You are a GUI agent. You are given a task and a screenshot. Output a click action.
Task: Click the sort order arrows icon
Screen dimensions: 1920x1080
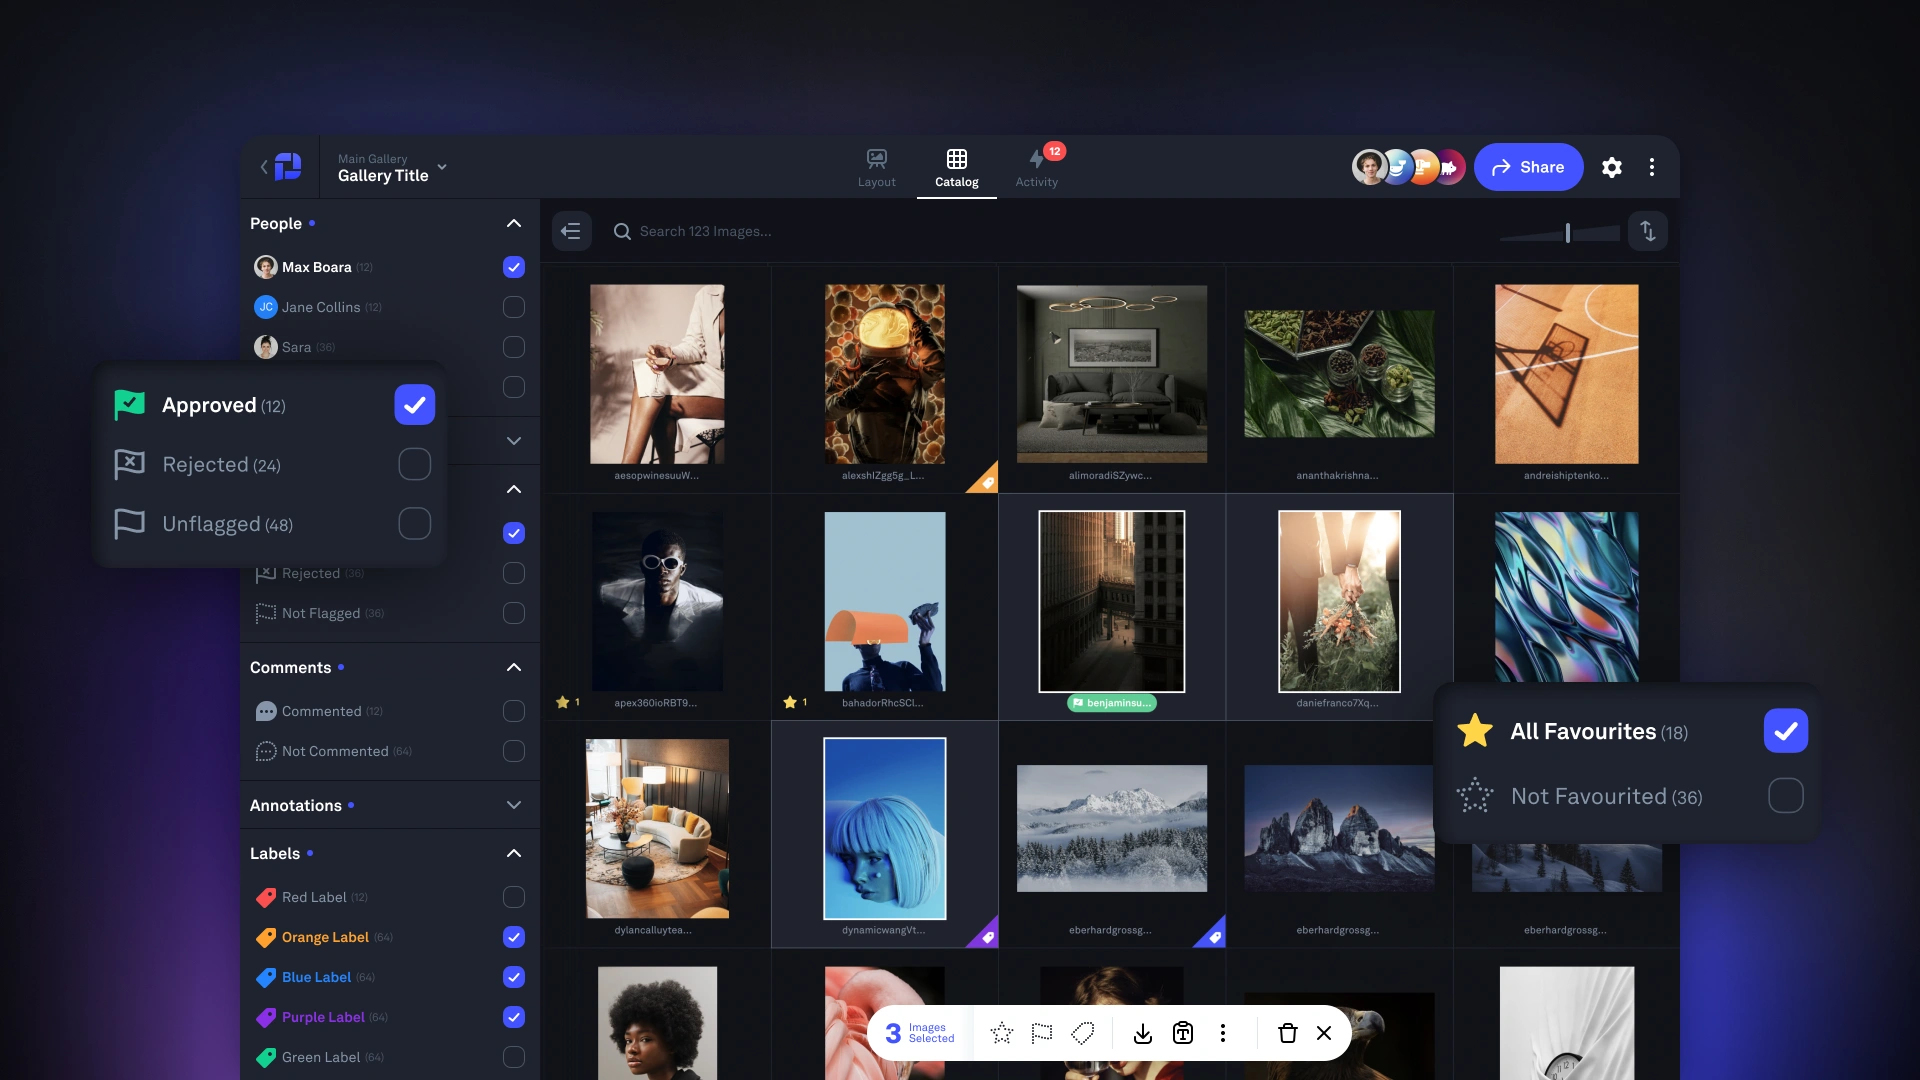pyautogui.click(x=1648, y=231)
